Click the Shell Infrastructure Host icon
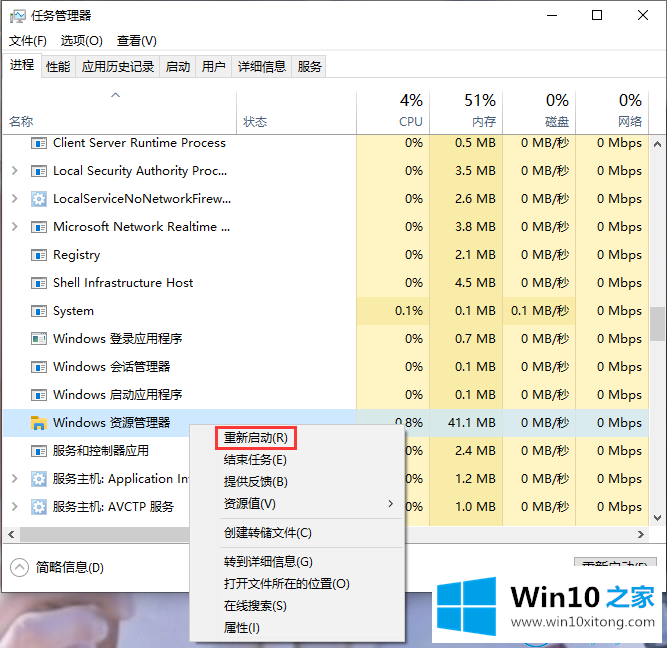Viewport: 667px width, 648px height. coord(39,283)
